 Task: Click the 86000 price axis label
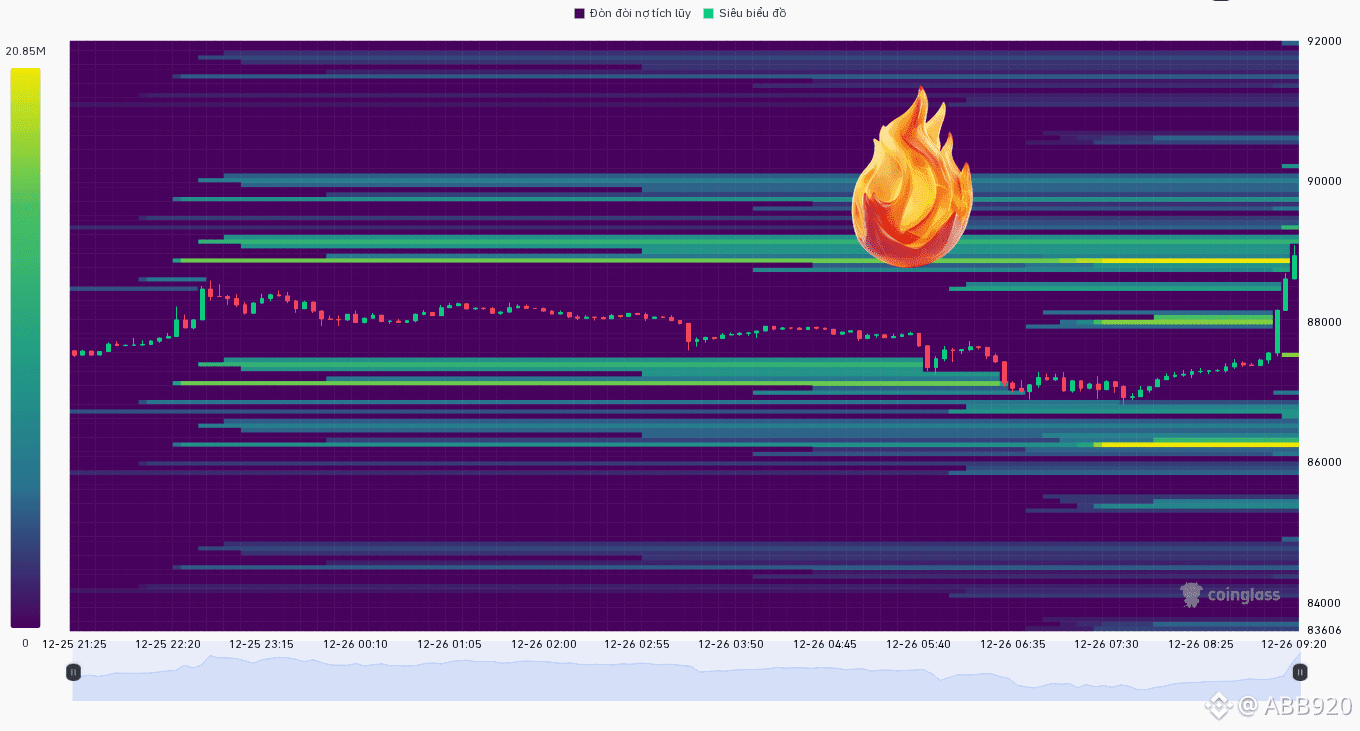pos(1325,462)
